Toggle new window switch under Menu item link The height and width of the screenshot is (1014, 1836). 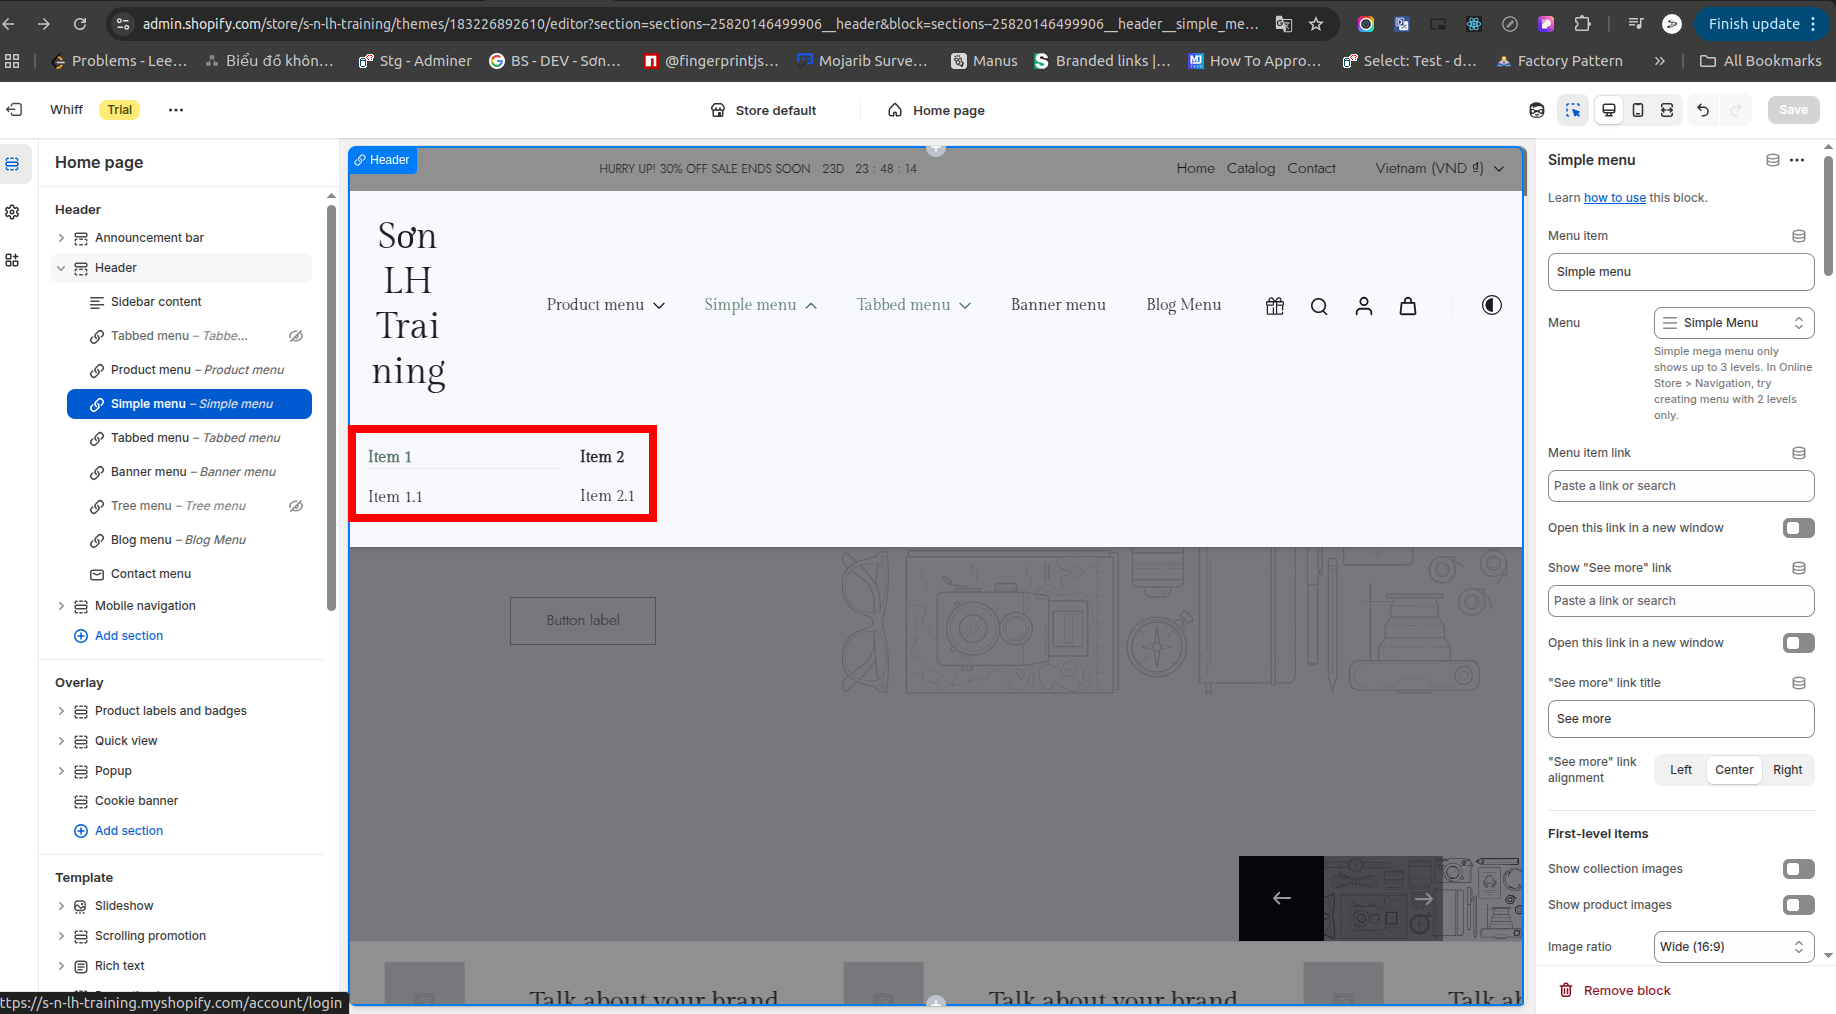pyautogui.click(x=1798, y=528)
